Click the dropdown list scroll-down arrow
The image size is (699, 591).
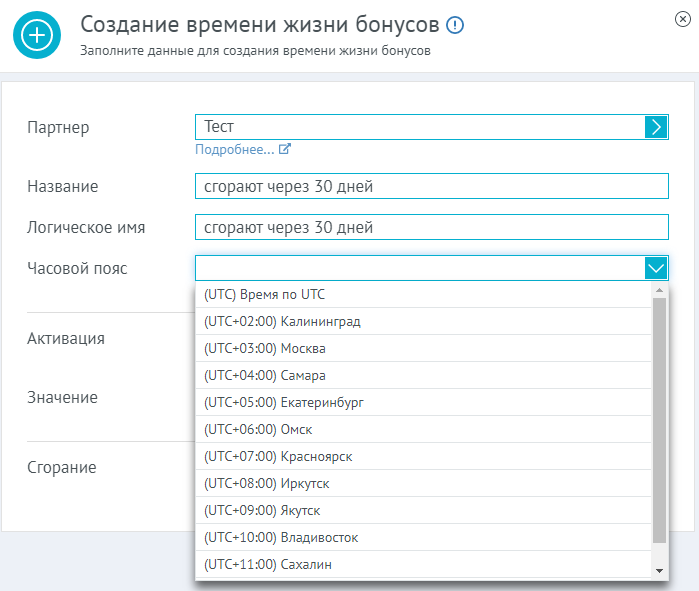coord(659,571)
